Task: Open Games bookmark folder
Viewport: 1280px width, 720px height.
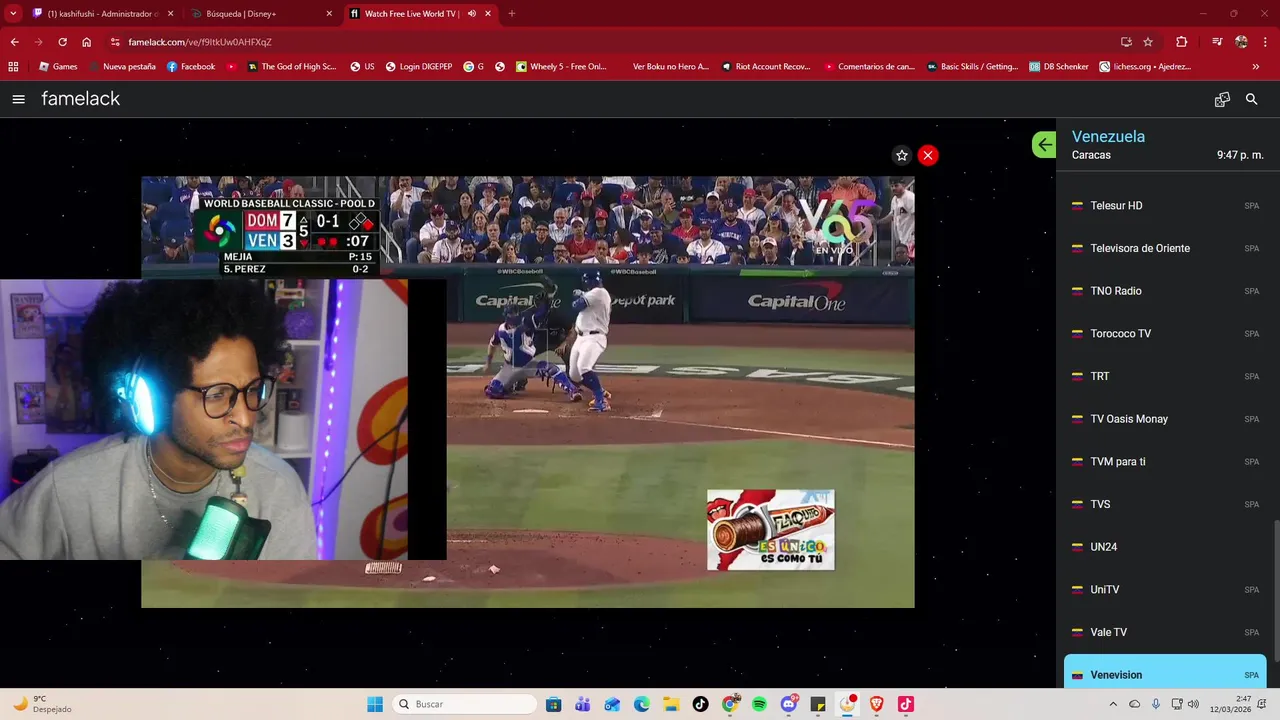Action: [58, 67]
